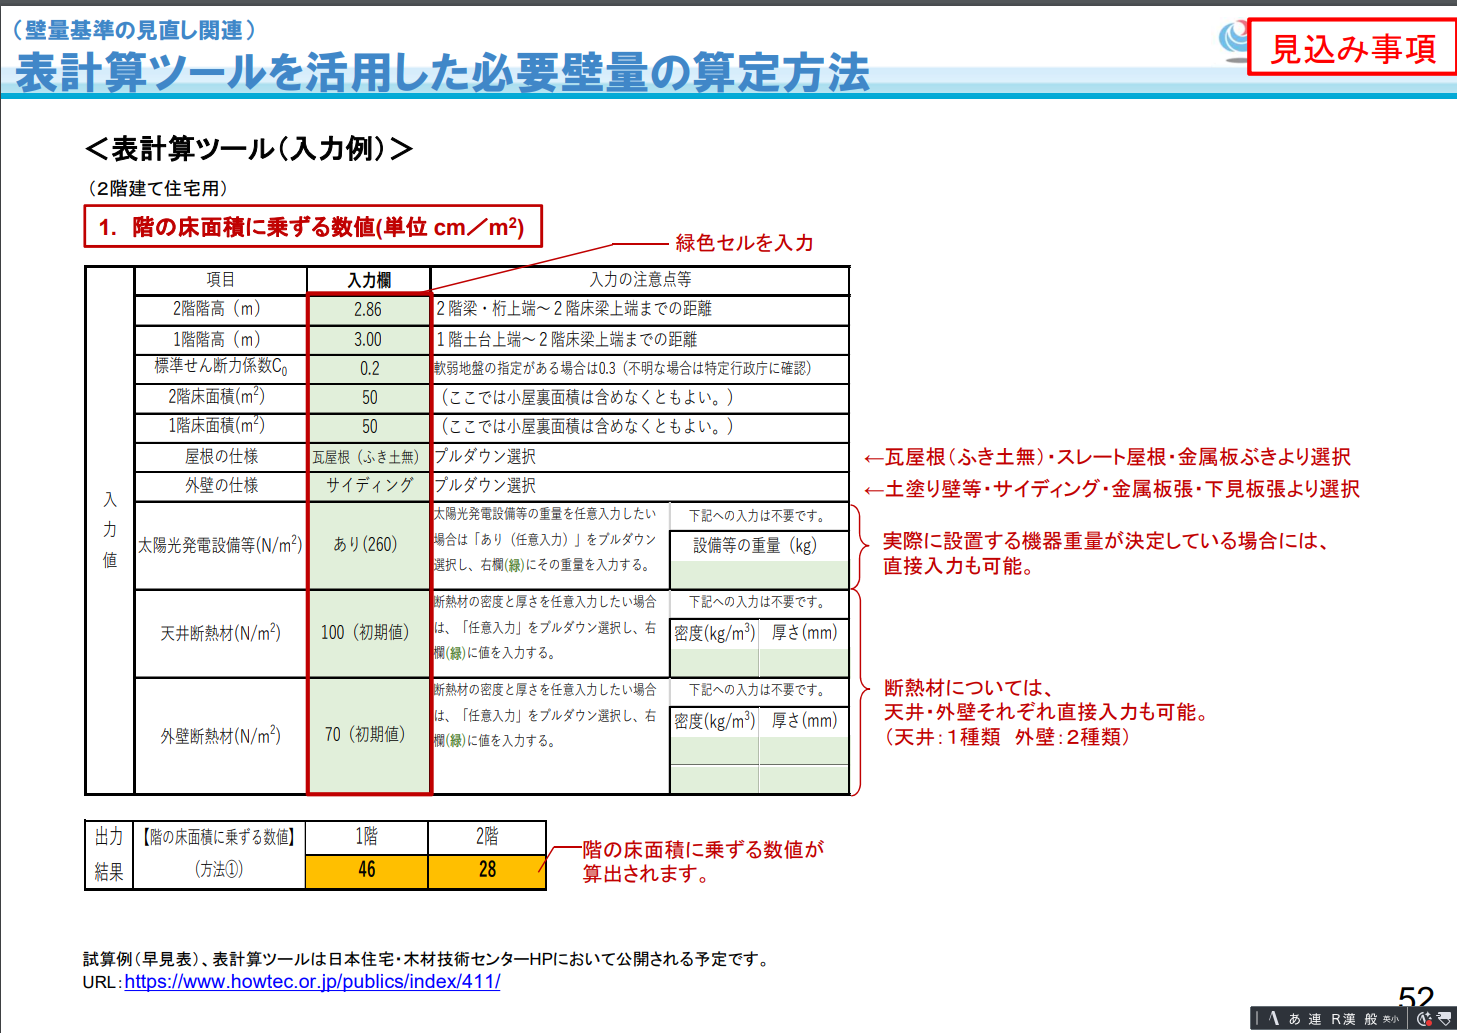
Task: Click output value '28' for 2階
Action: (x=487, y=870)
